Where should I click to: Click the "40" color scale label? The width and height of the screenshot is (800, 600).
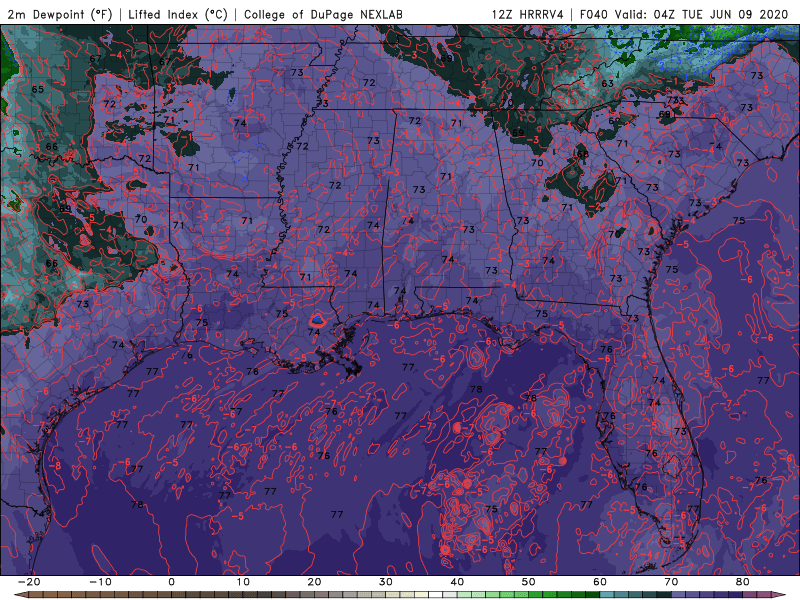(457, 582)
